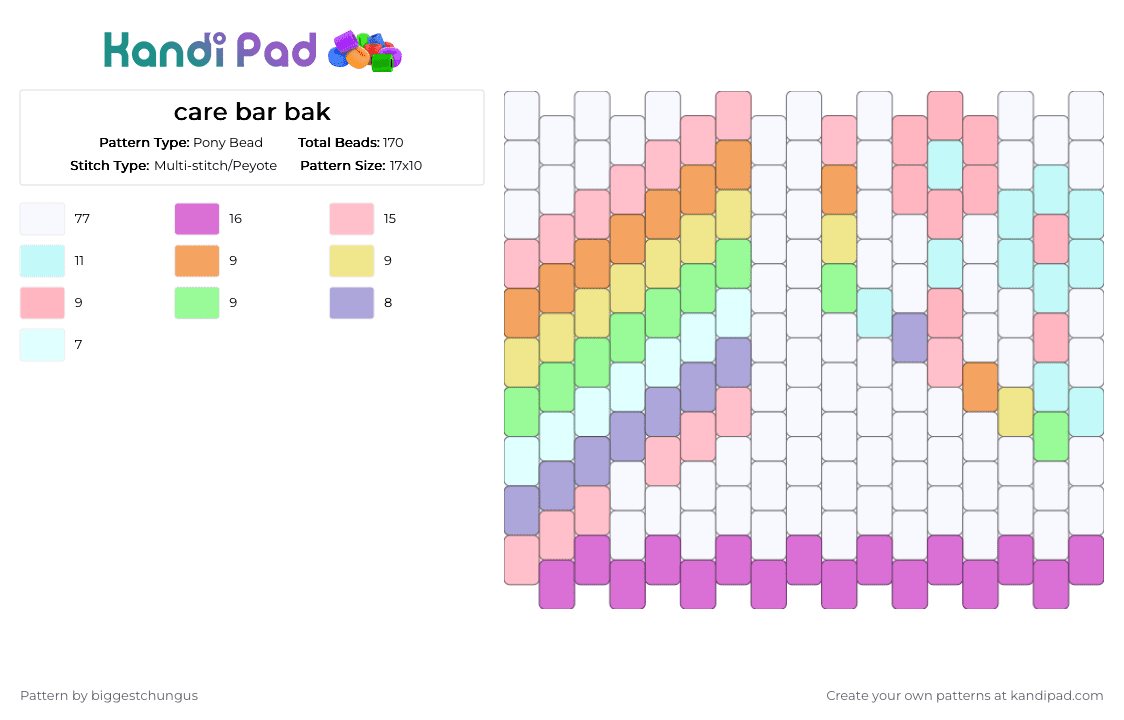This screenshot has width=1124, height=720.
Task: Click the count '8' beside the lavender swatch
Action: [x=388, y=303]
